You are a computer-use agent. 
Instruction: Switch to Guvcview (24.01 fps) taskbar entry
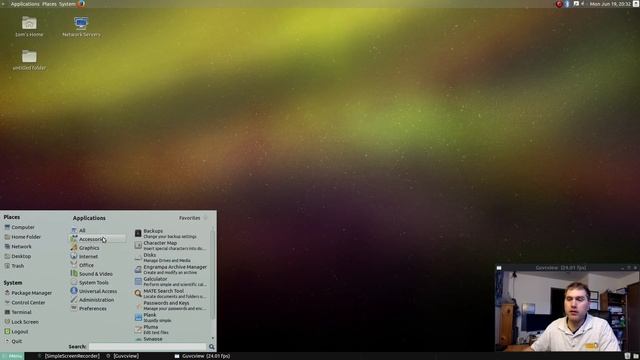(x=202, y=356)
